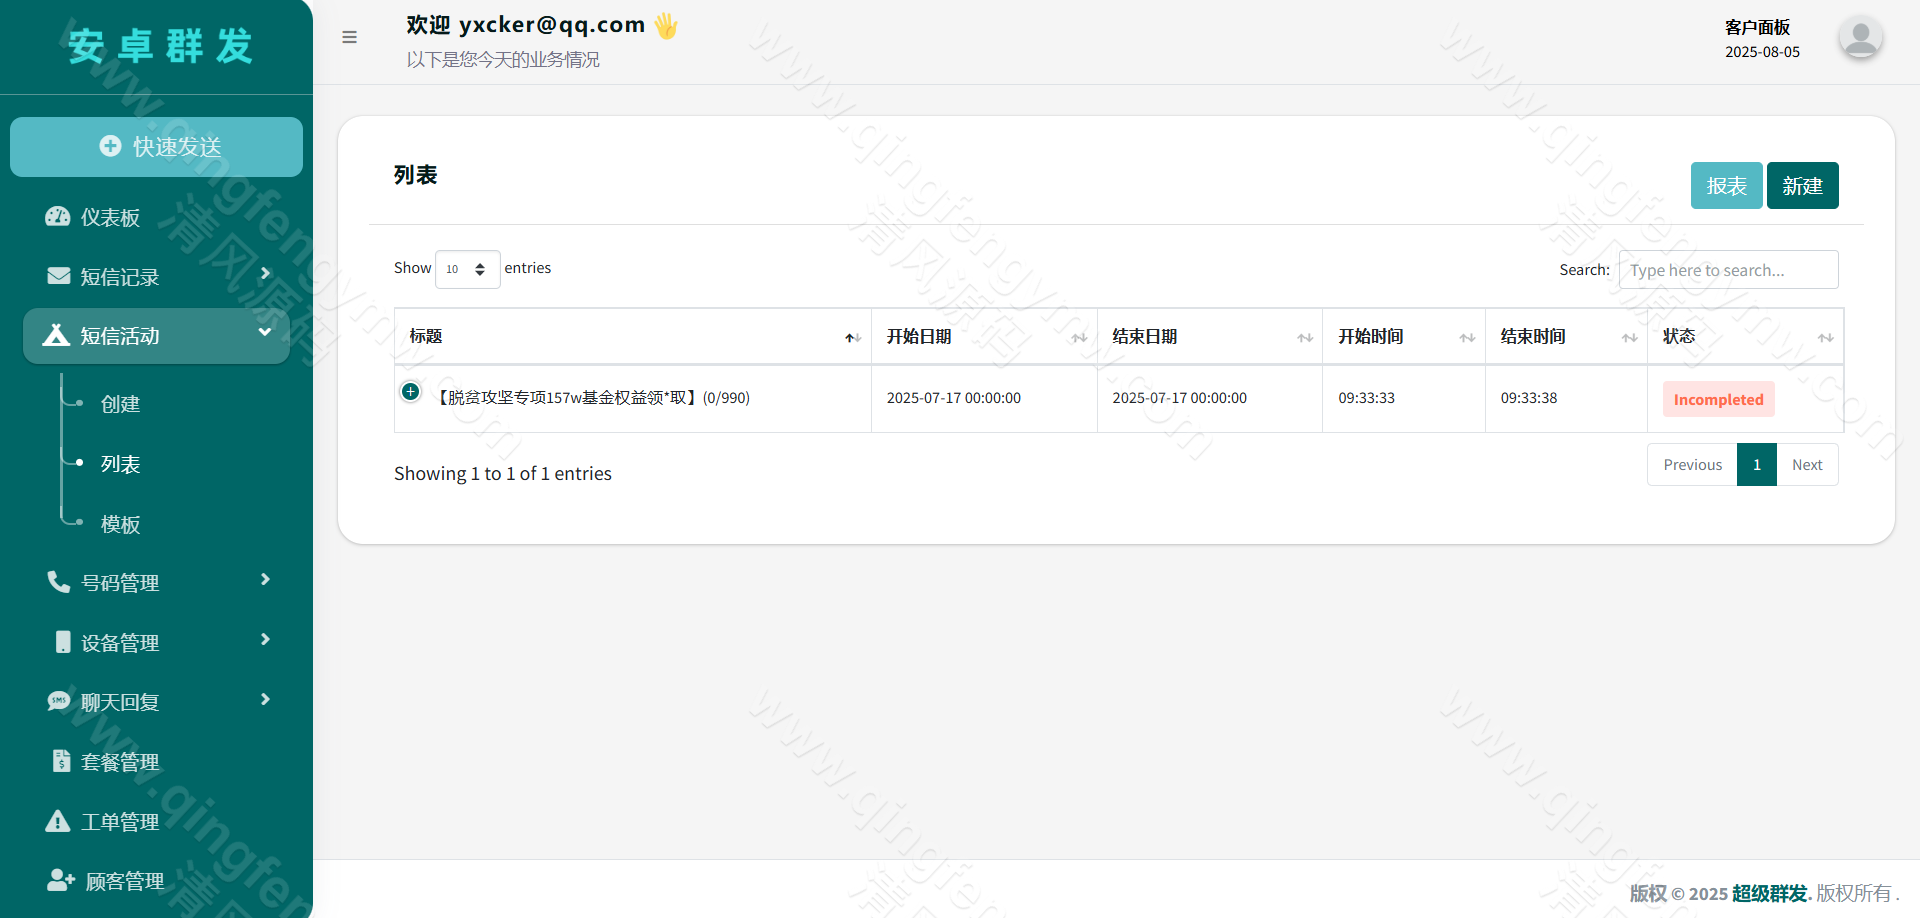Viewport: 1920px width, 918px height.
Task: Open 顾客管理 menu item
Action: tap(156, 881)
